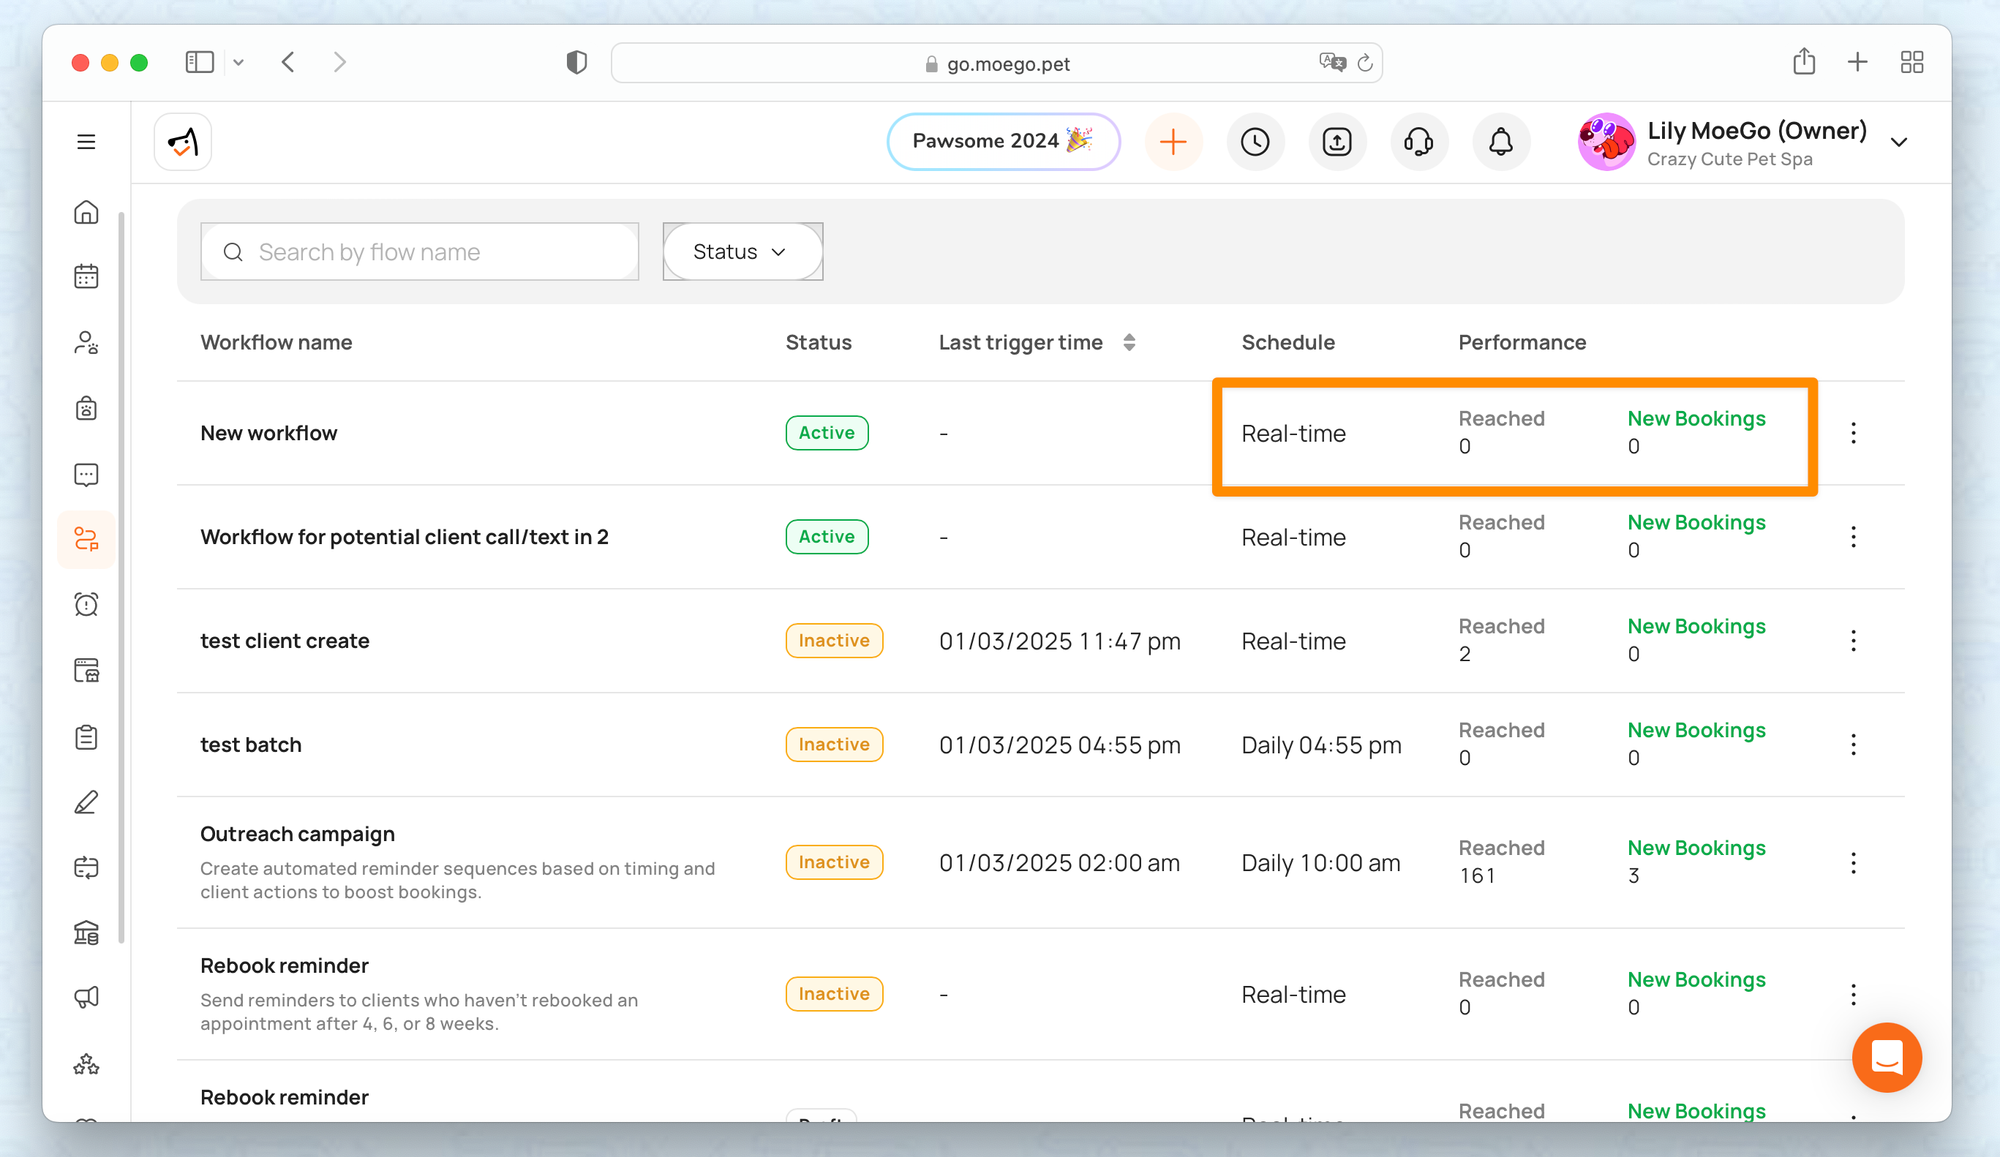Open the megaphone marketing icon in the sidebar
Screen dimensions: 2000x1157
tap(86, 997)
